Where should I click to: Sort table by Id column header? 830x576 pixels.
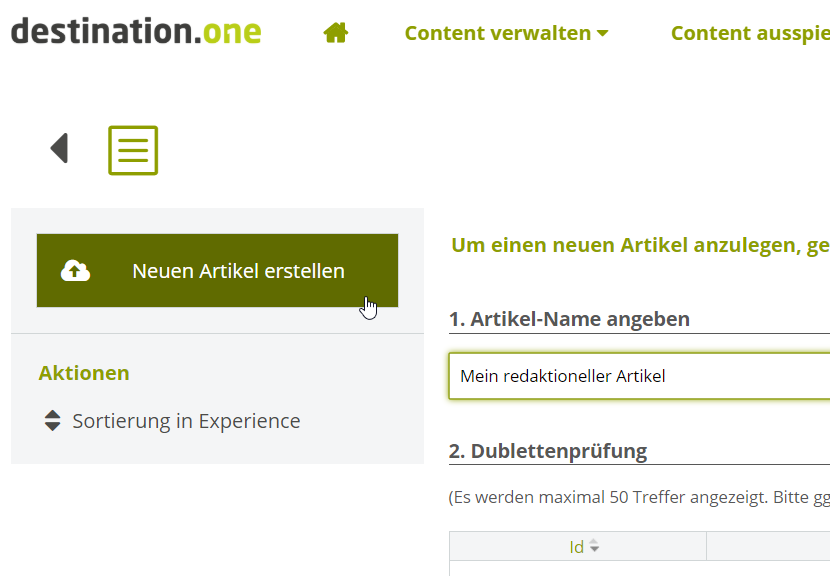tap(577, 547)
